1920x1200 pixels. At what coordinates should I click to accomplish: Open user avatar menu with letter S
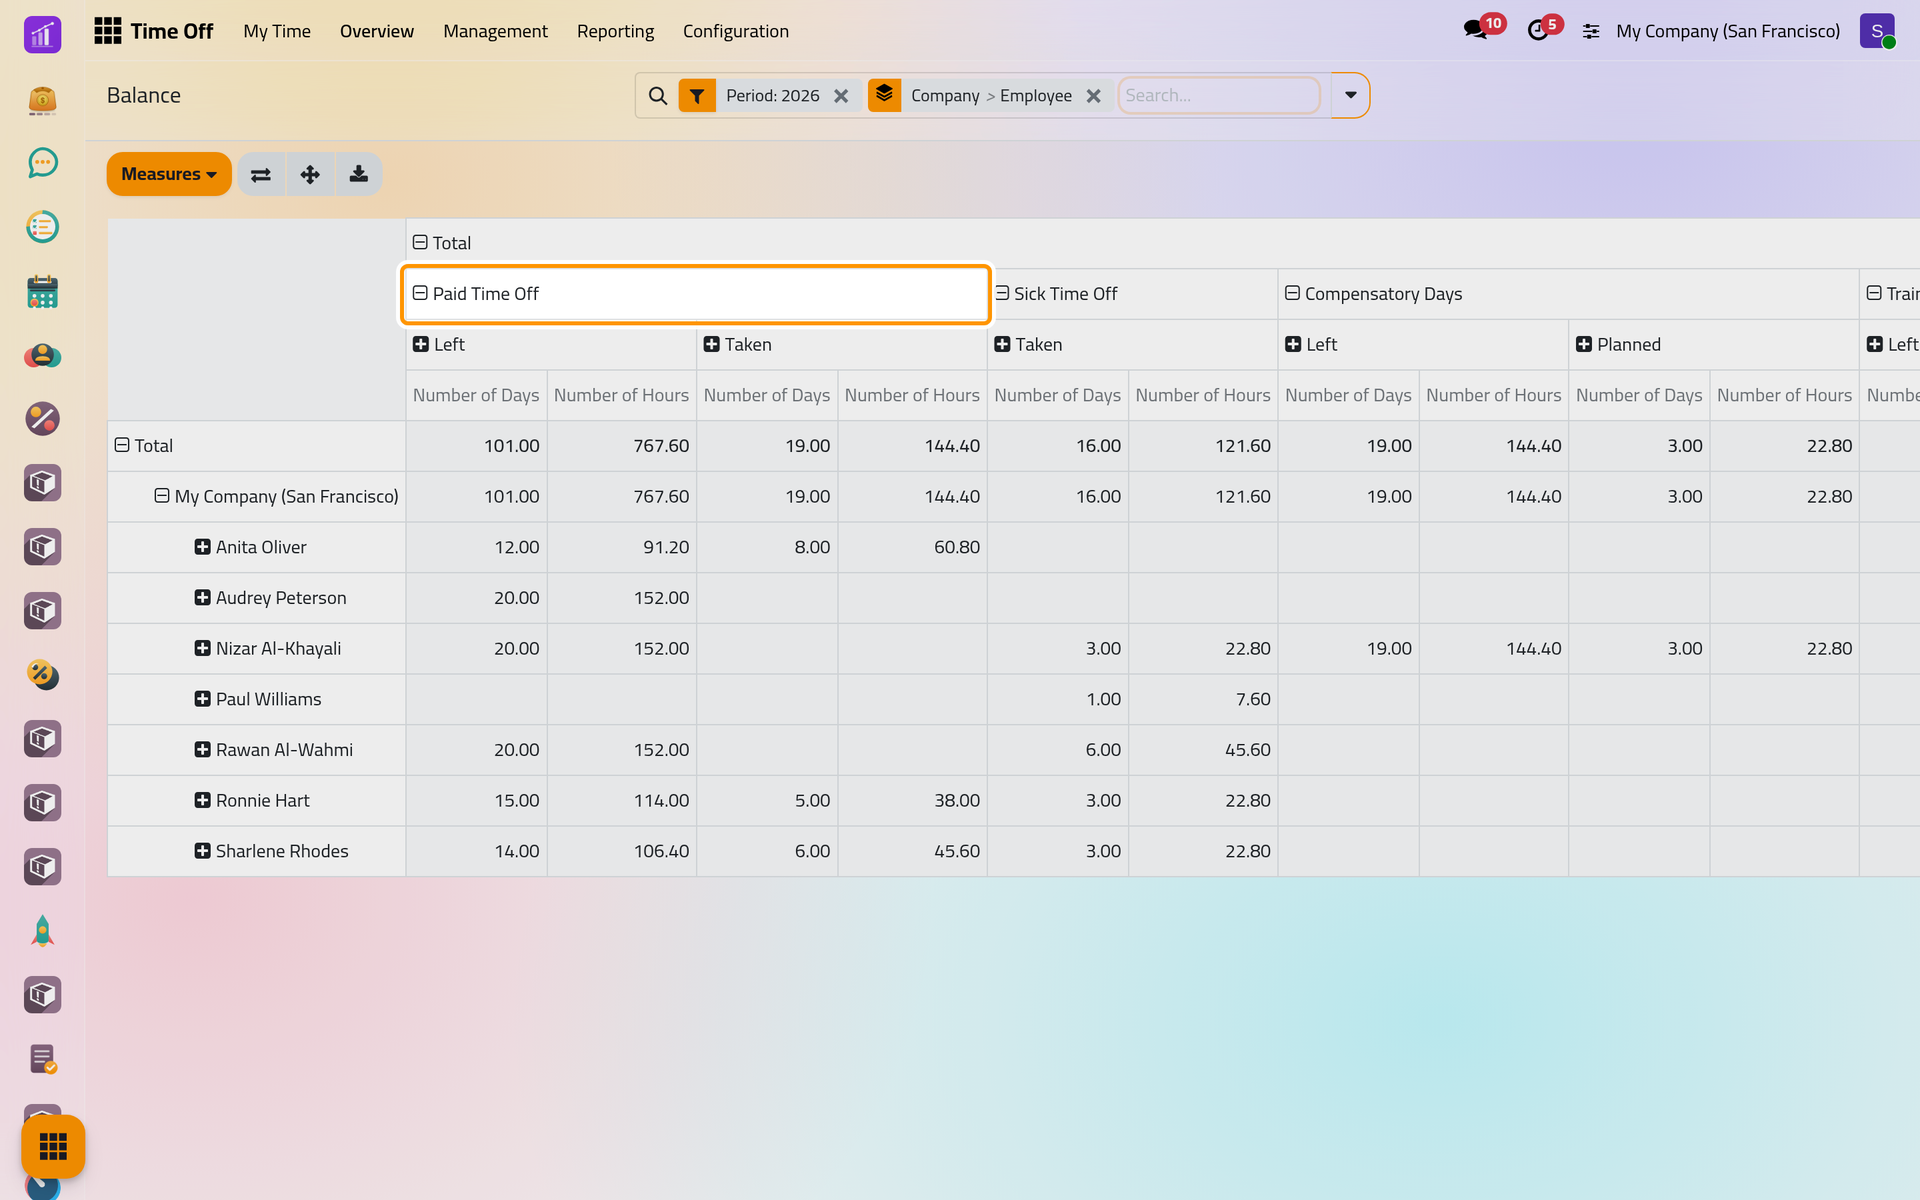pyautogui.click(x=1877, y=31)
